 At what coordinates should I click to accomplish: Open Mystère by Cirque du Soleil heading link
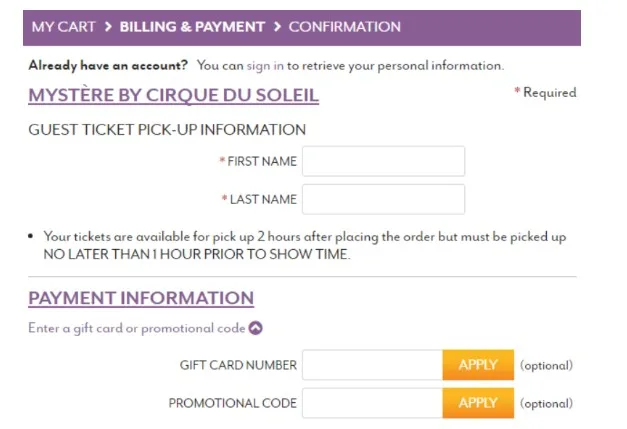tap(173, 95)
